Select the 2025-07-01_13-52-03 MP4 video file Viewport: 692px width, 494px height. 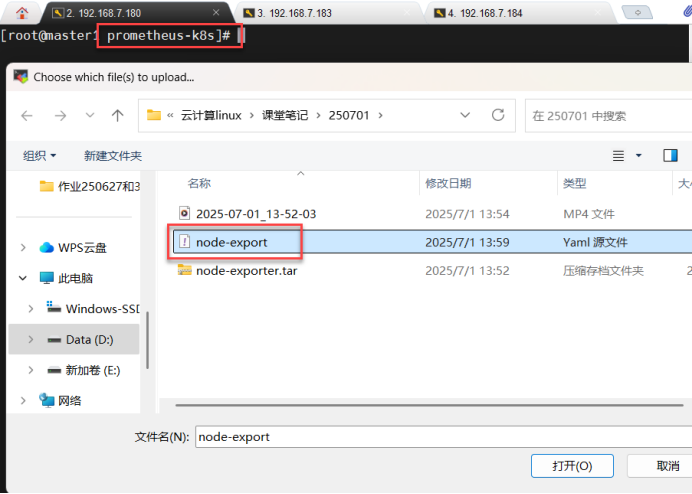(x=255, y=214)
